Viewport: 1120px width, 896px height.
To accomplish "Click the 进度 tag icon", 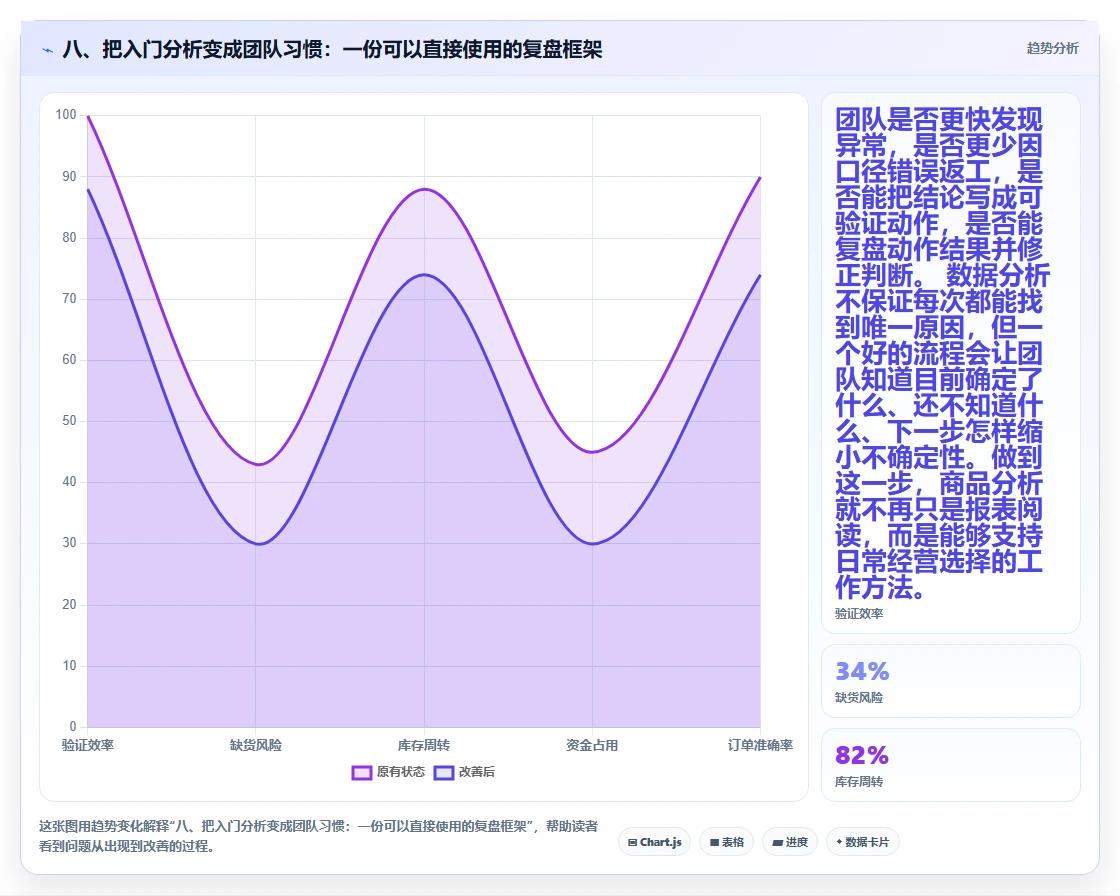I will (777, 842).
